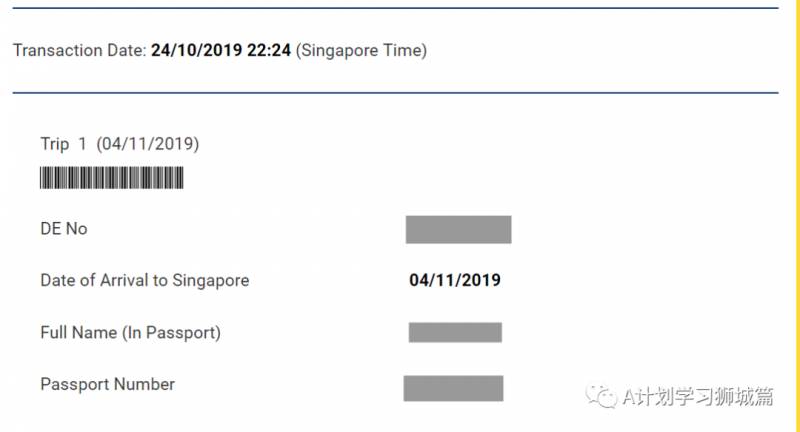Click the 'DE No' label
This screenshot has width=800, height=432.
64,229
